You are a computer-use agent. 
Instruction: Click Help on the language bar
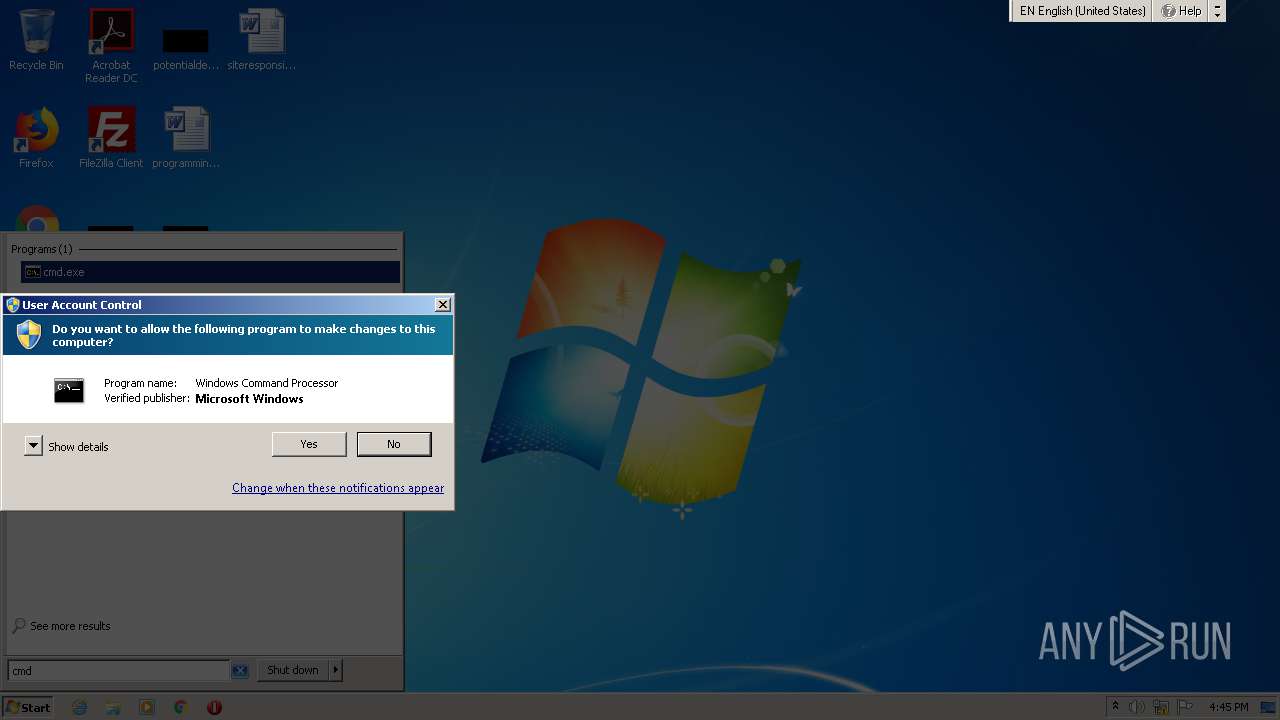(x=1181, y=11)
